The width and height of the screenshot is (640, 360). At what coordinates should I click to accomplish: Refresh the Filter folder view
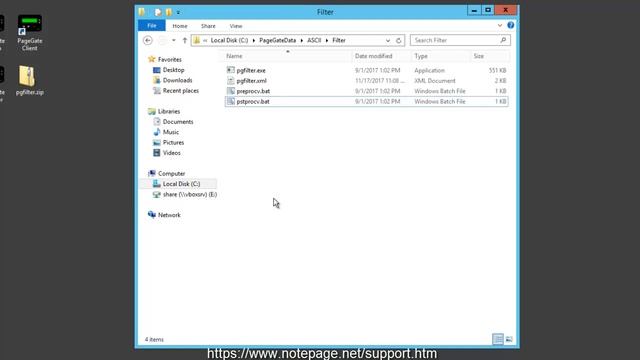tap(399, 40)
